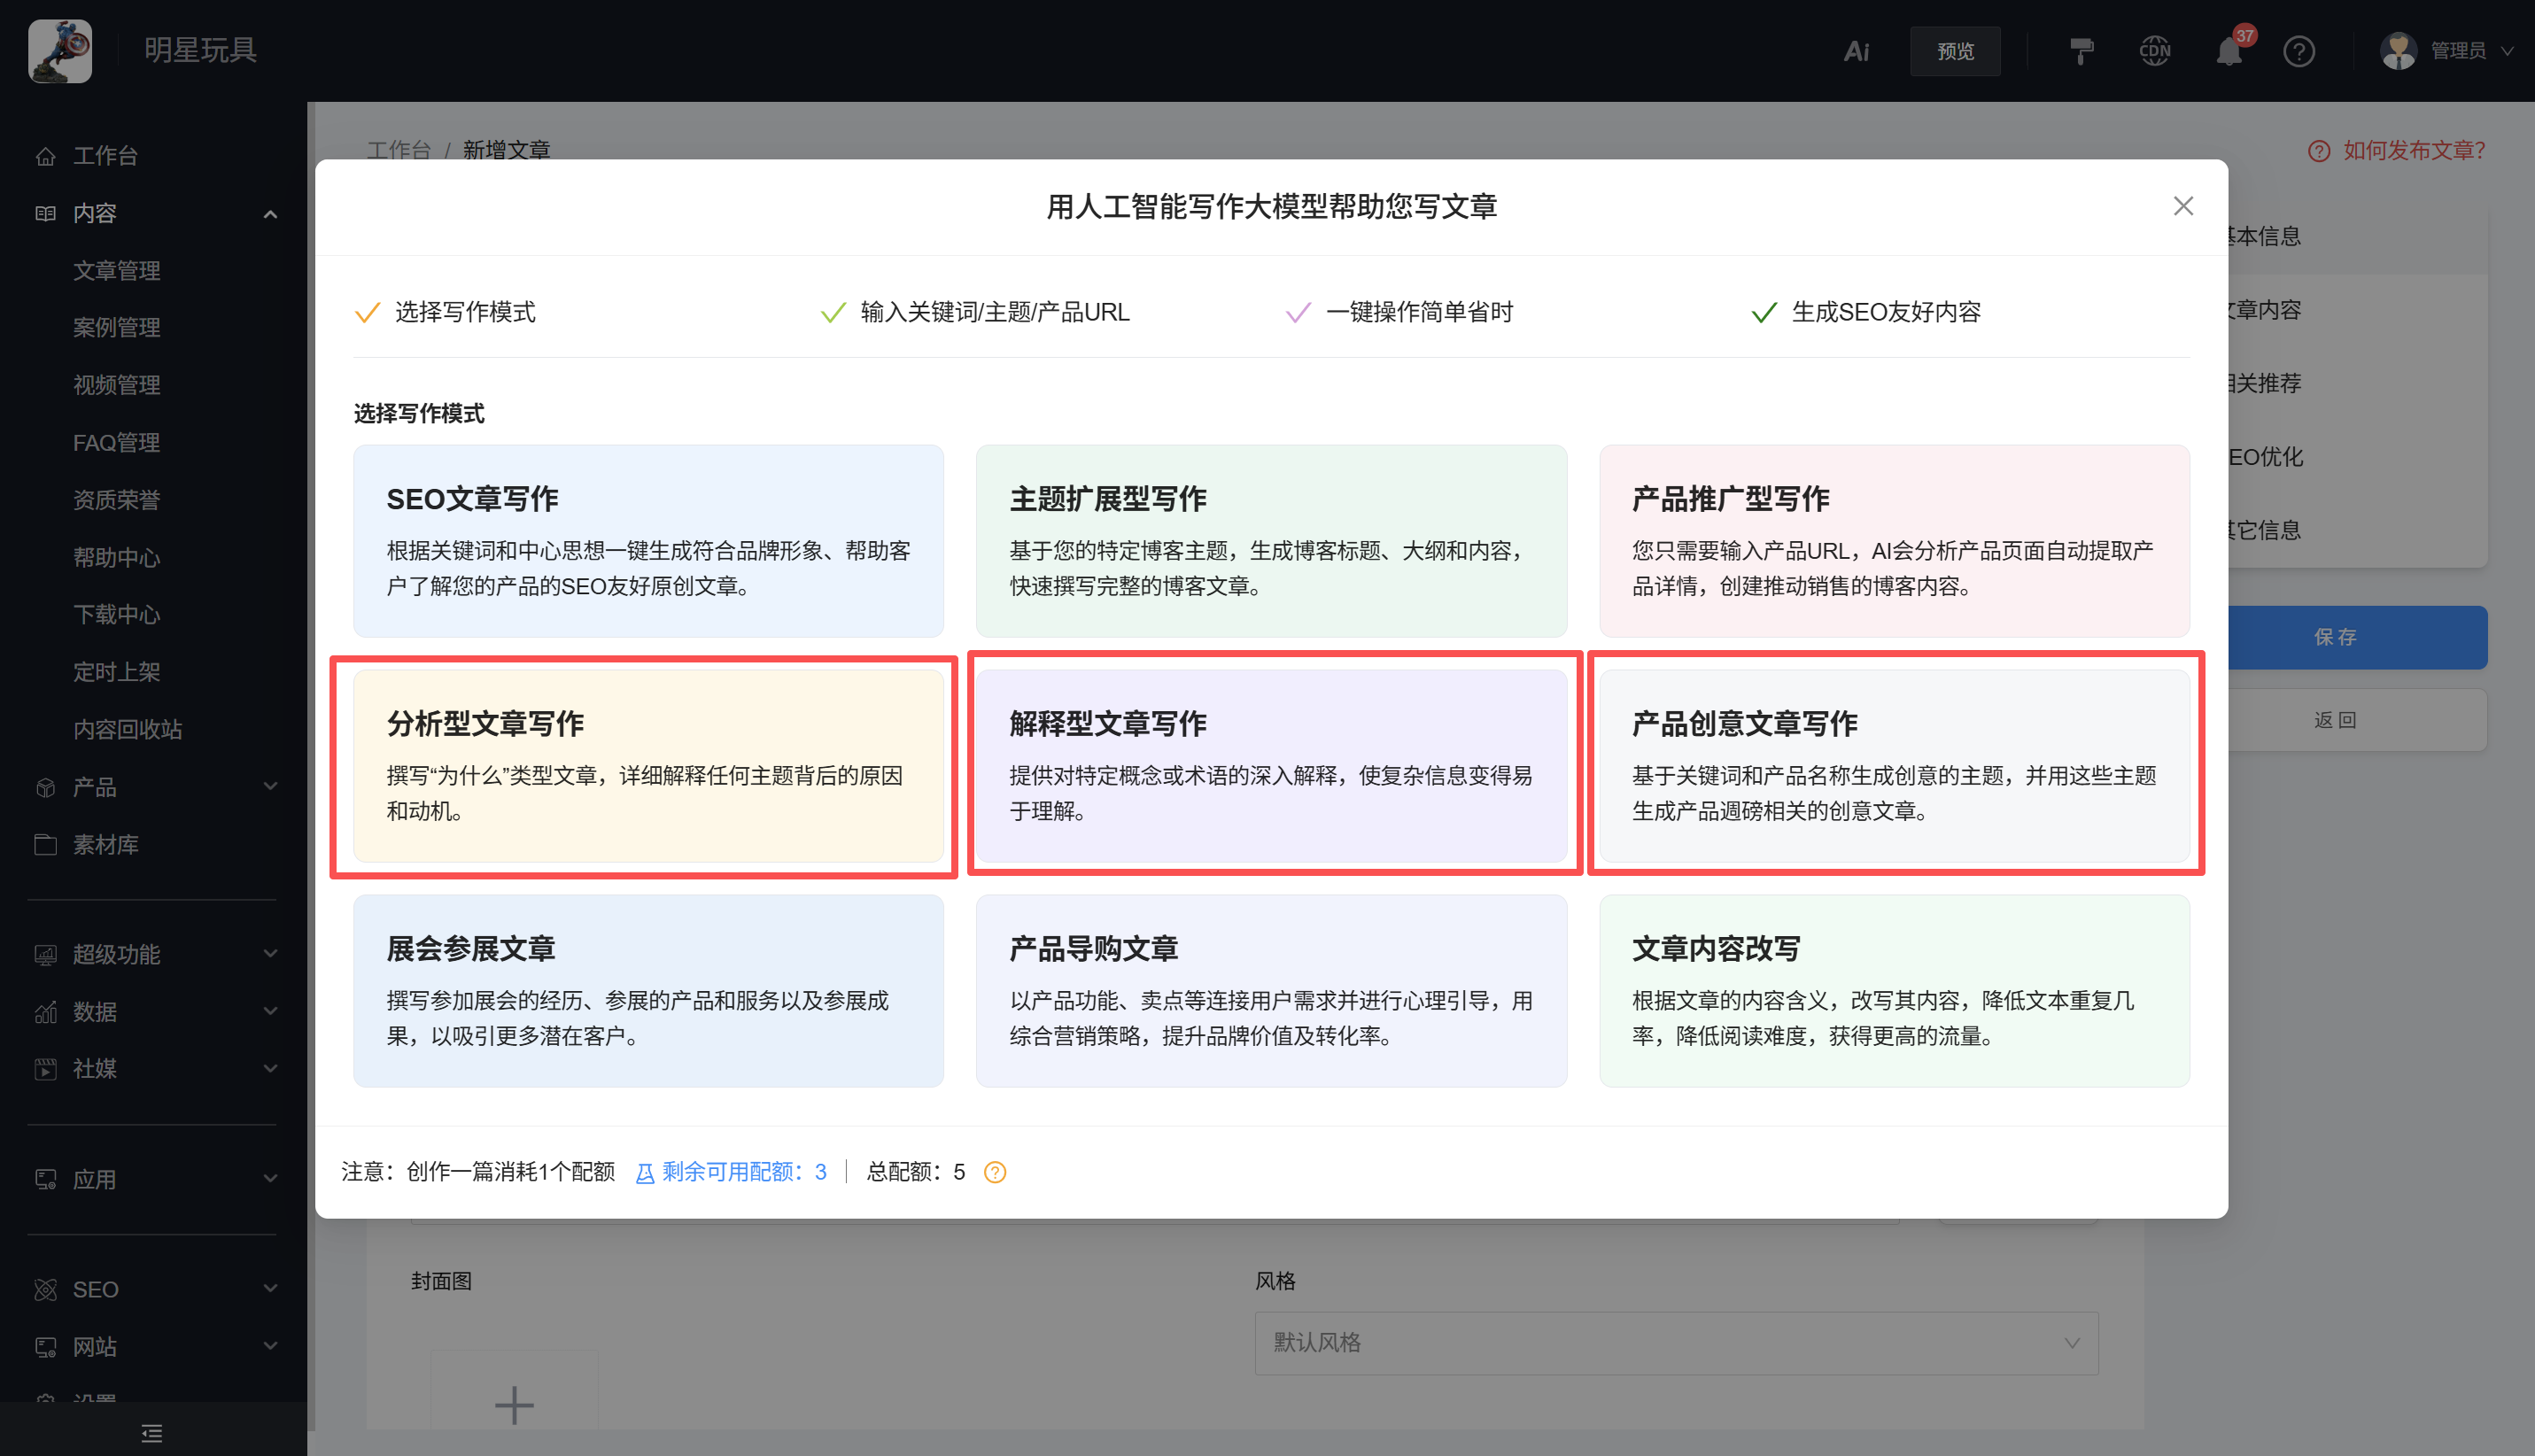2535x1456 pixels.
Task: Expand the 产品 sidebar section
Action: click(270, 787)
